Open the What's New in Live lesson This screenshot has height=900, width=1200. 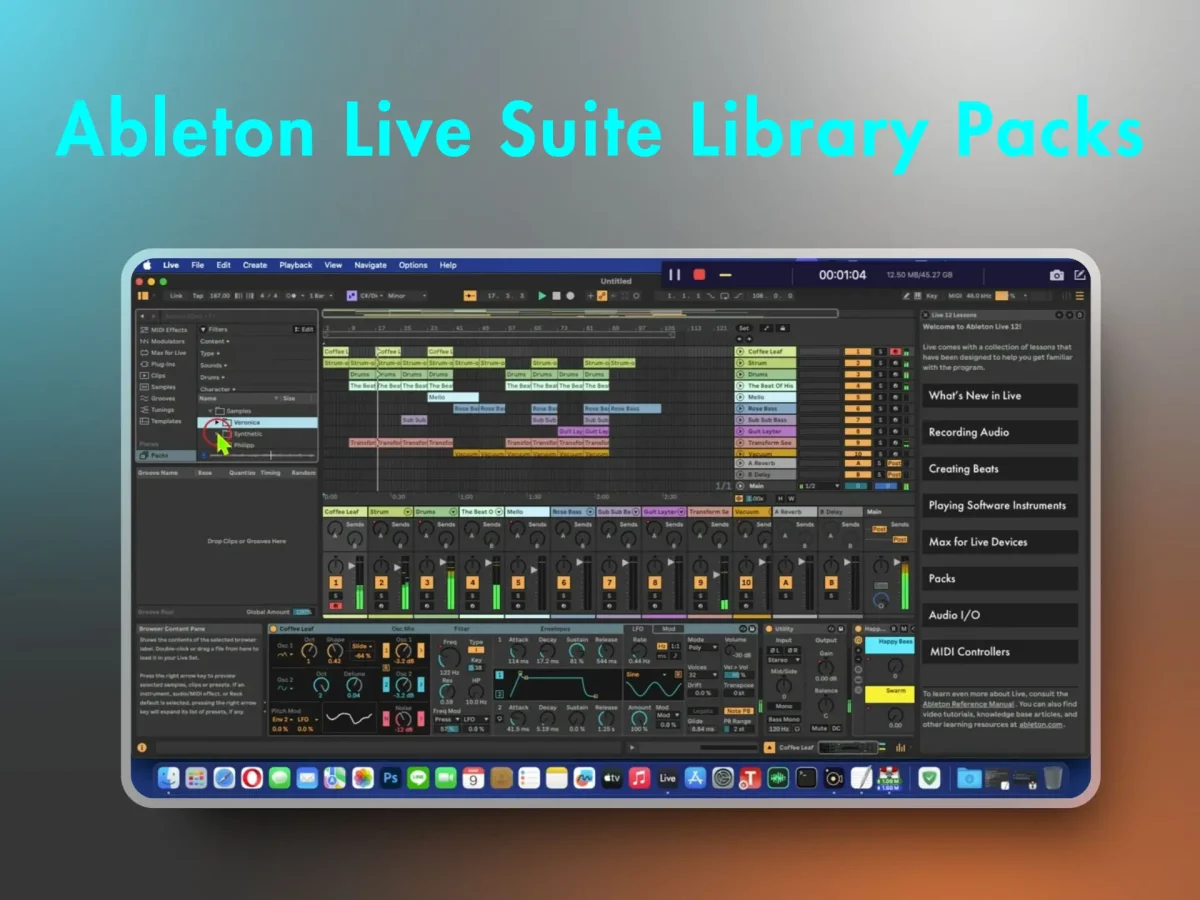(x=1000, y=396)
